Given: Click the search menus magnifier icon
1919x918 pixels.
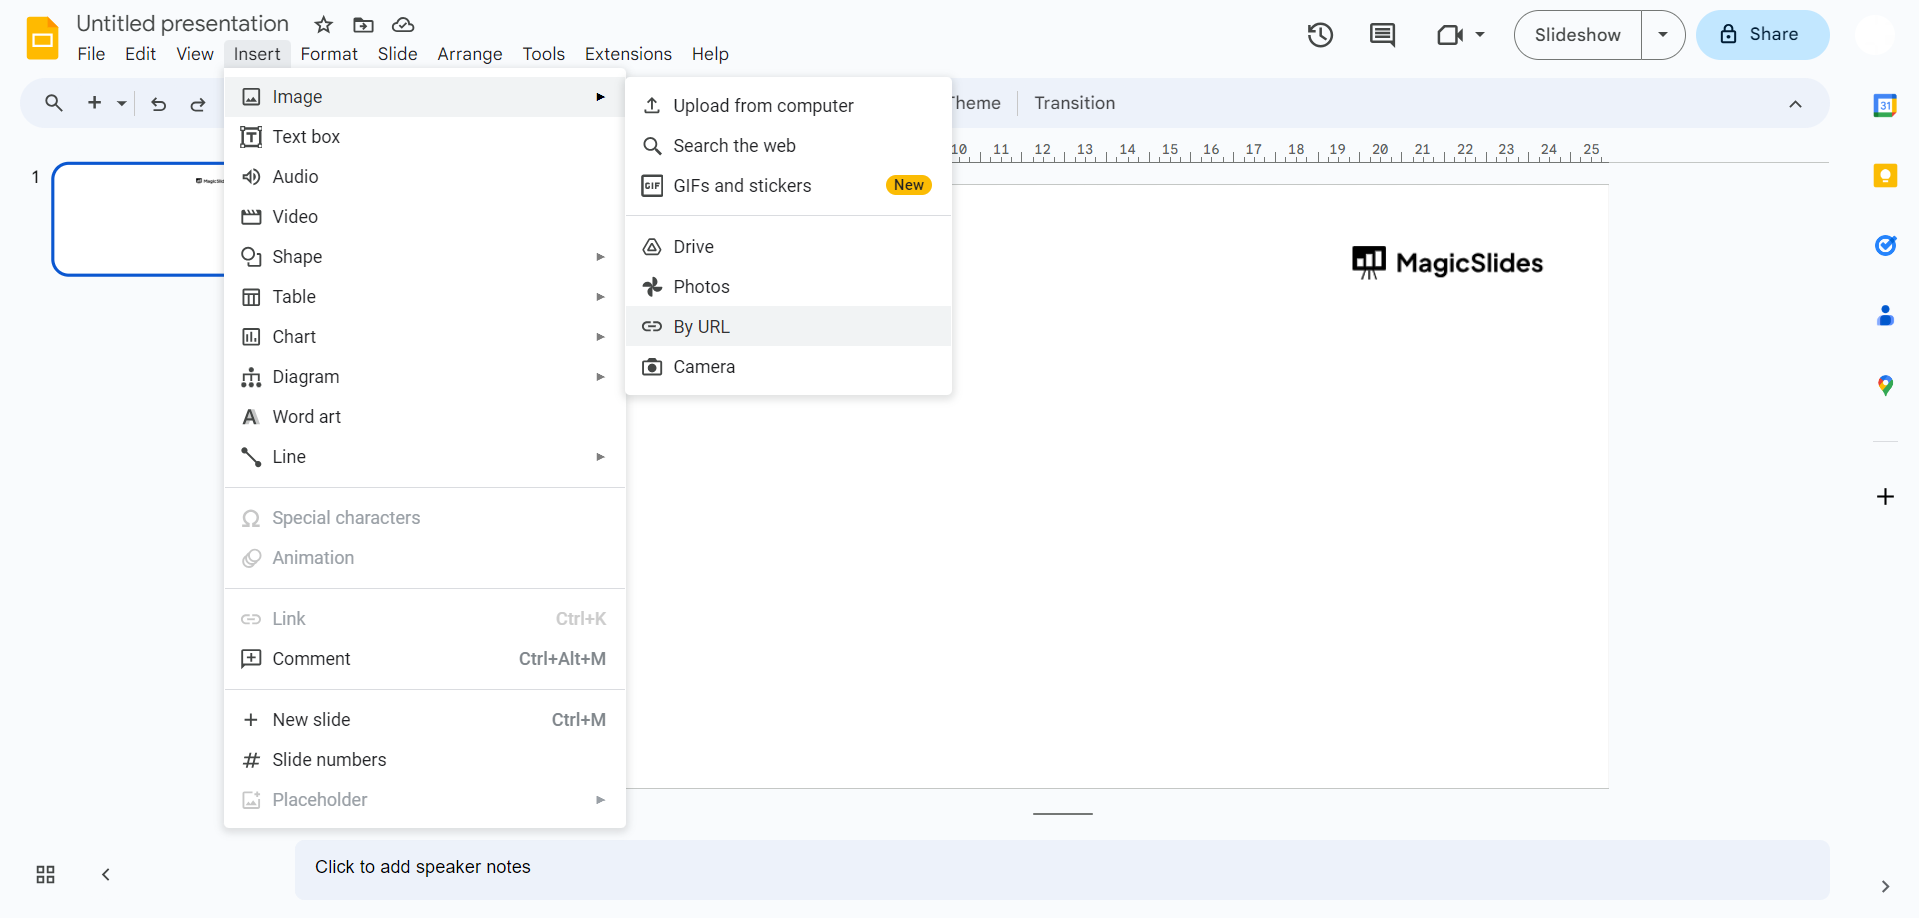Looking at the screenshot, I should coord(54,103).
